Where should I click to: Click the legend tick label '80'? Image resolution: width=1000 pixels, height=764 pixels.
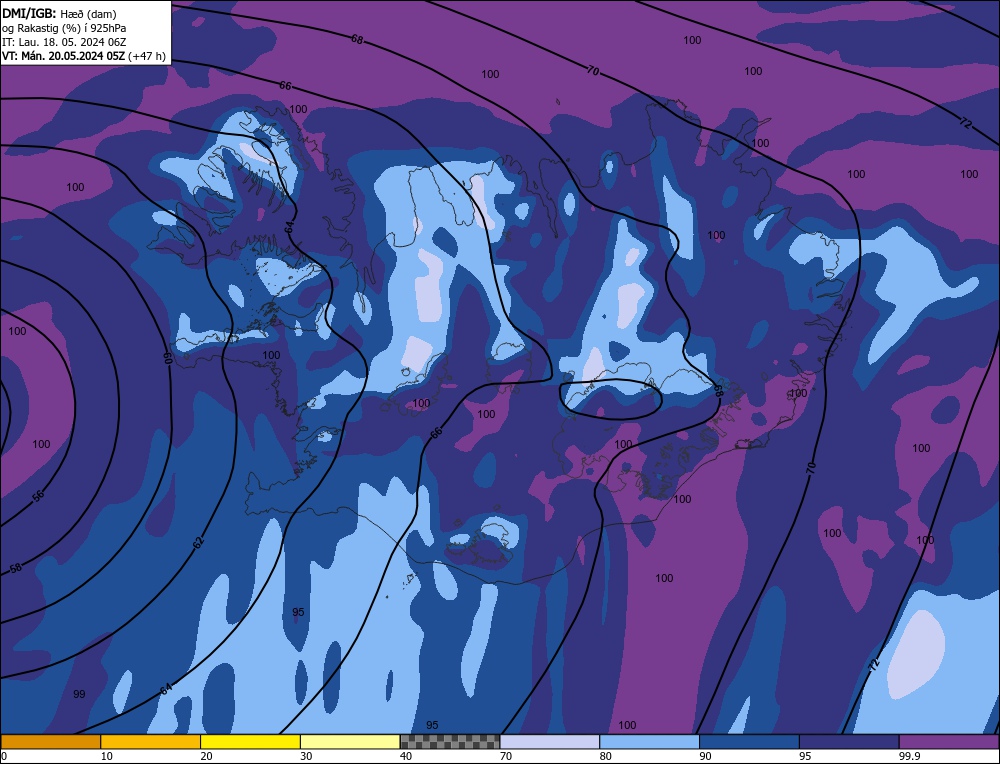click(606, 756)
